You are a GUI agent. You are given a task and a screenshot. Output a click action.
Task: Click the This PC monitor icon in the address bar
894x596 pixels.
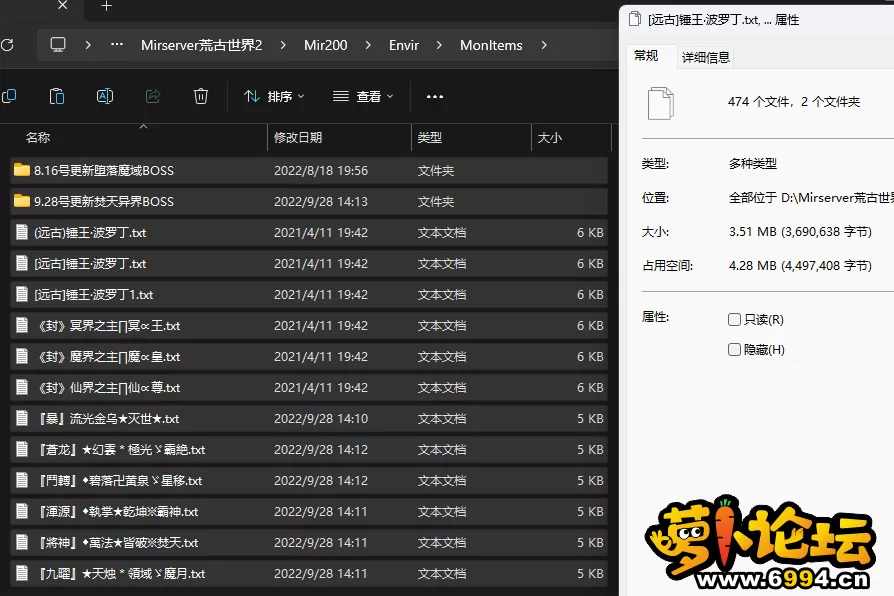coord(58,45)
